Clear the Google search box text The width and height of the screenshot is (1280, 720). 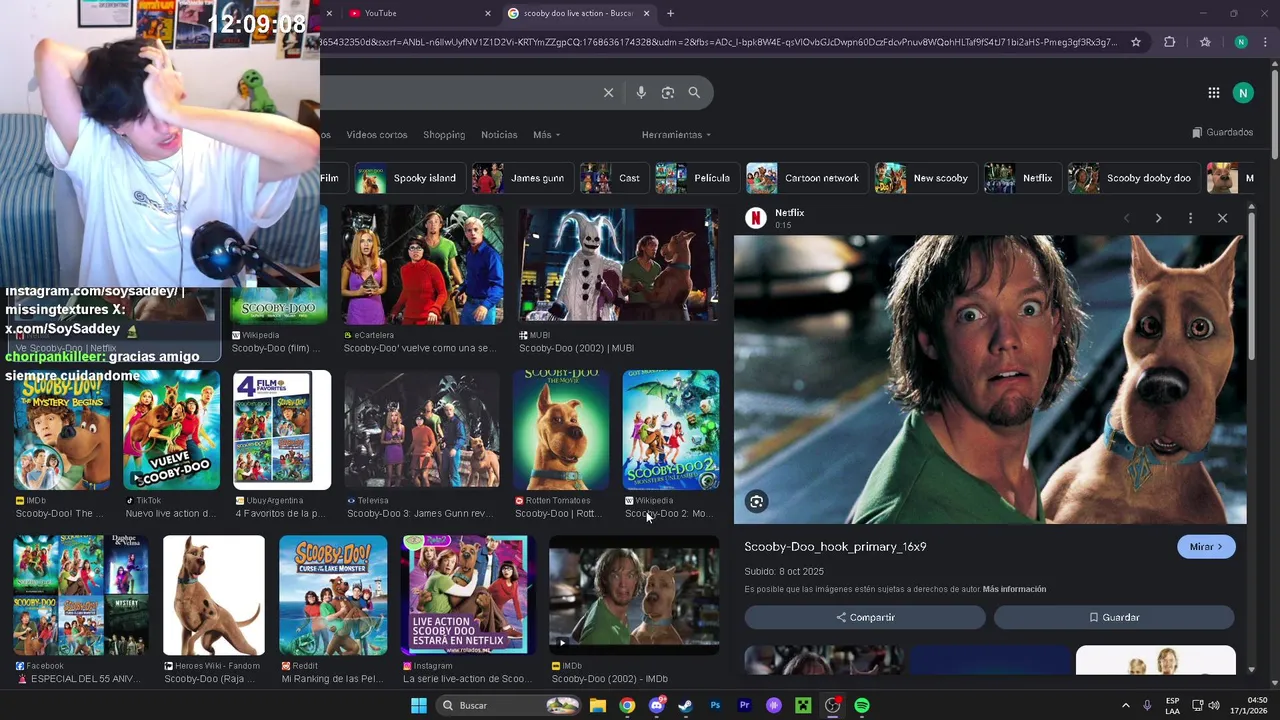tap(608, 93)
